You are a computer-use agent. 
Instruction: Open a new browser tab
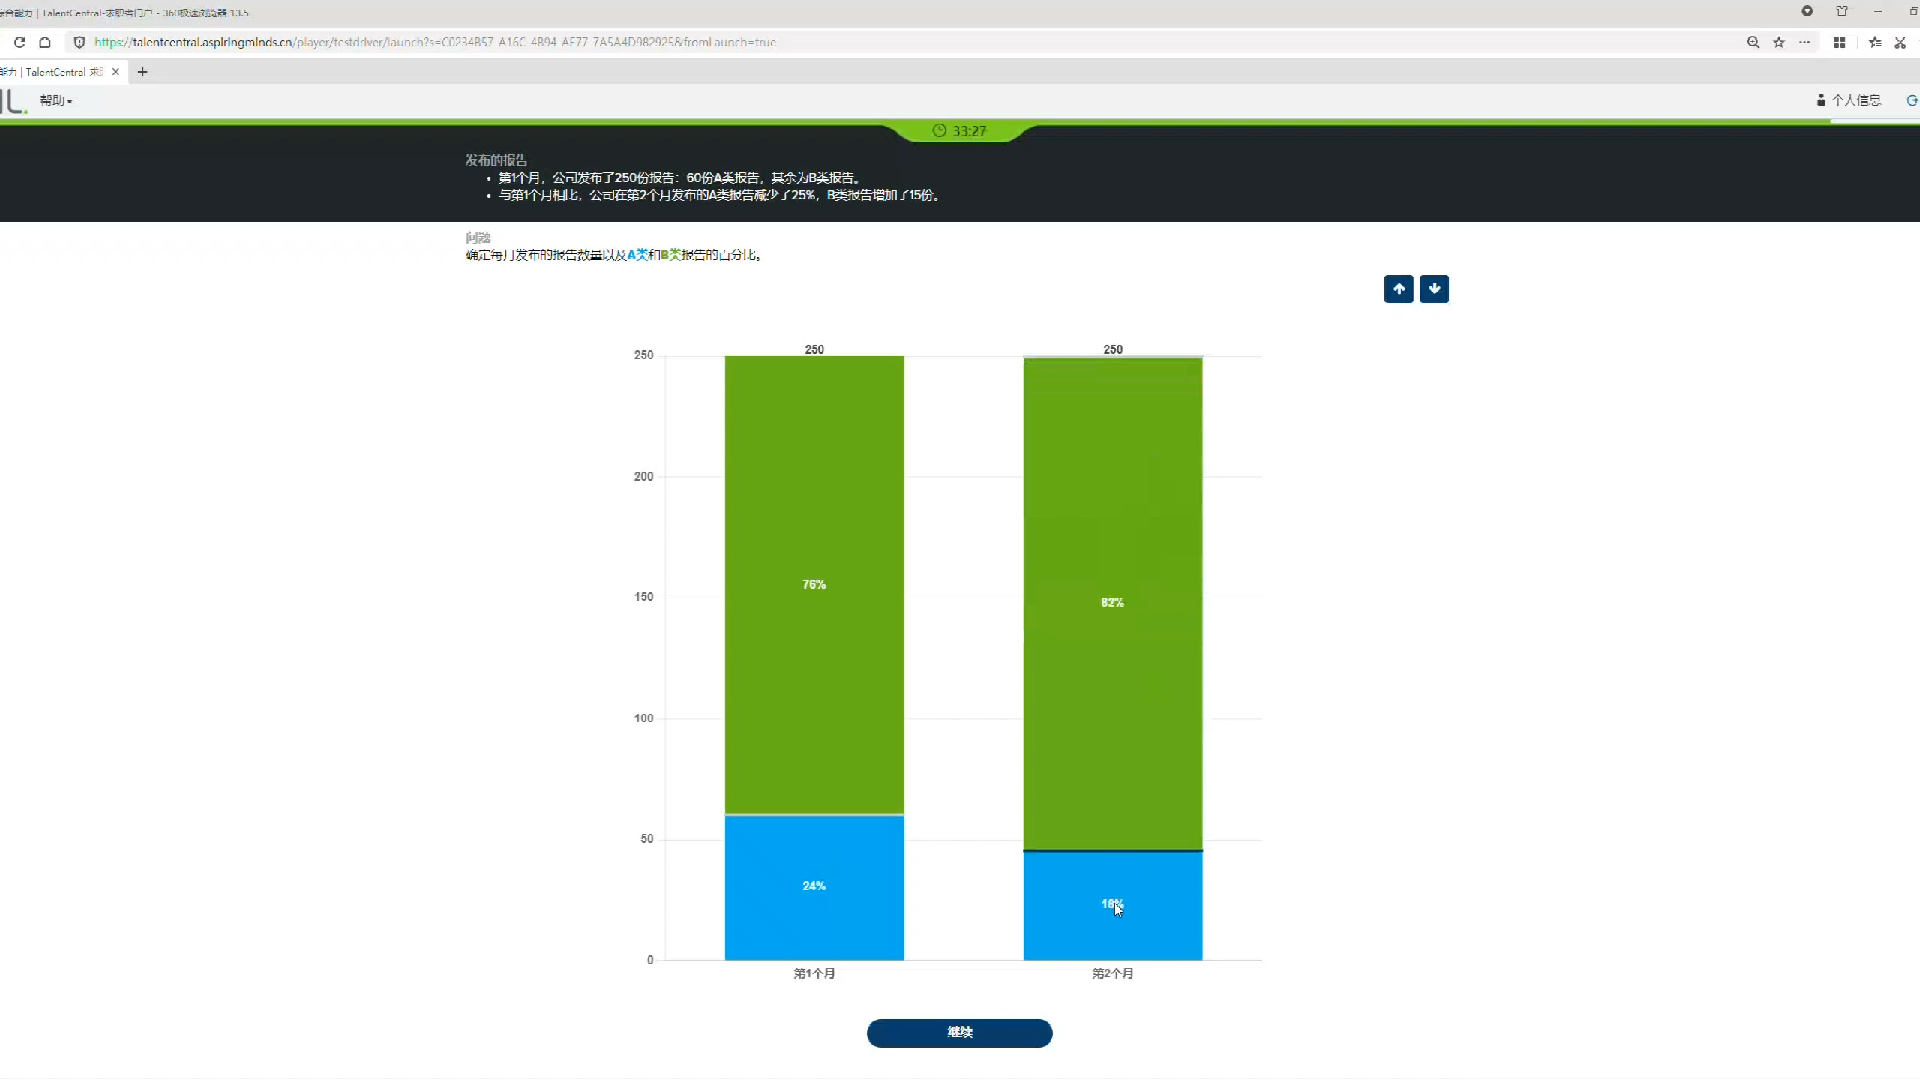click(142, 72)
